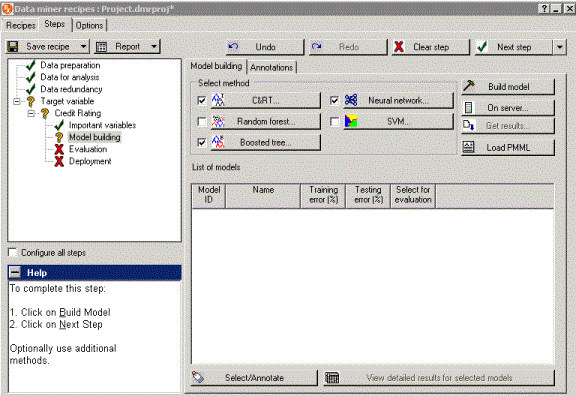Click the colorful SVM icon

click(351, 121)
